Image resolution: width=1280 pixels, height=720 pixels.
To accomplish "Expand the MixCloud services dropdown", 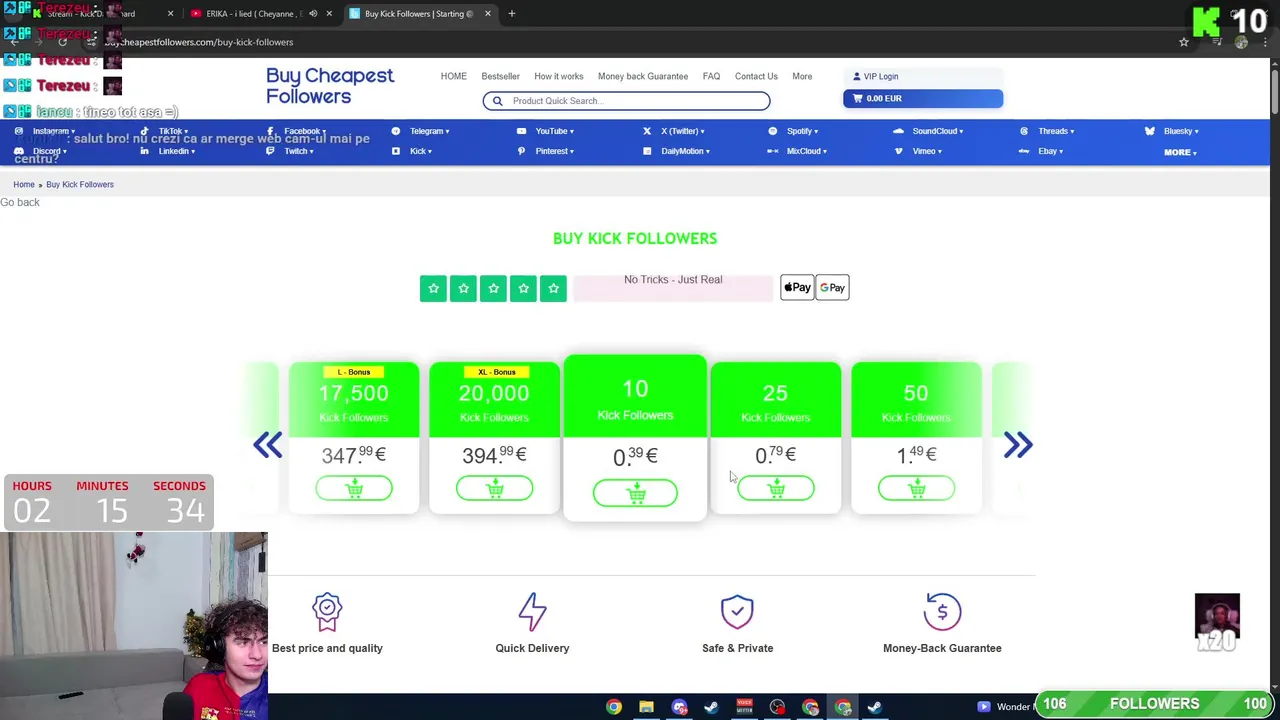I will point(806,151).
